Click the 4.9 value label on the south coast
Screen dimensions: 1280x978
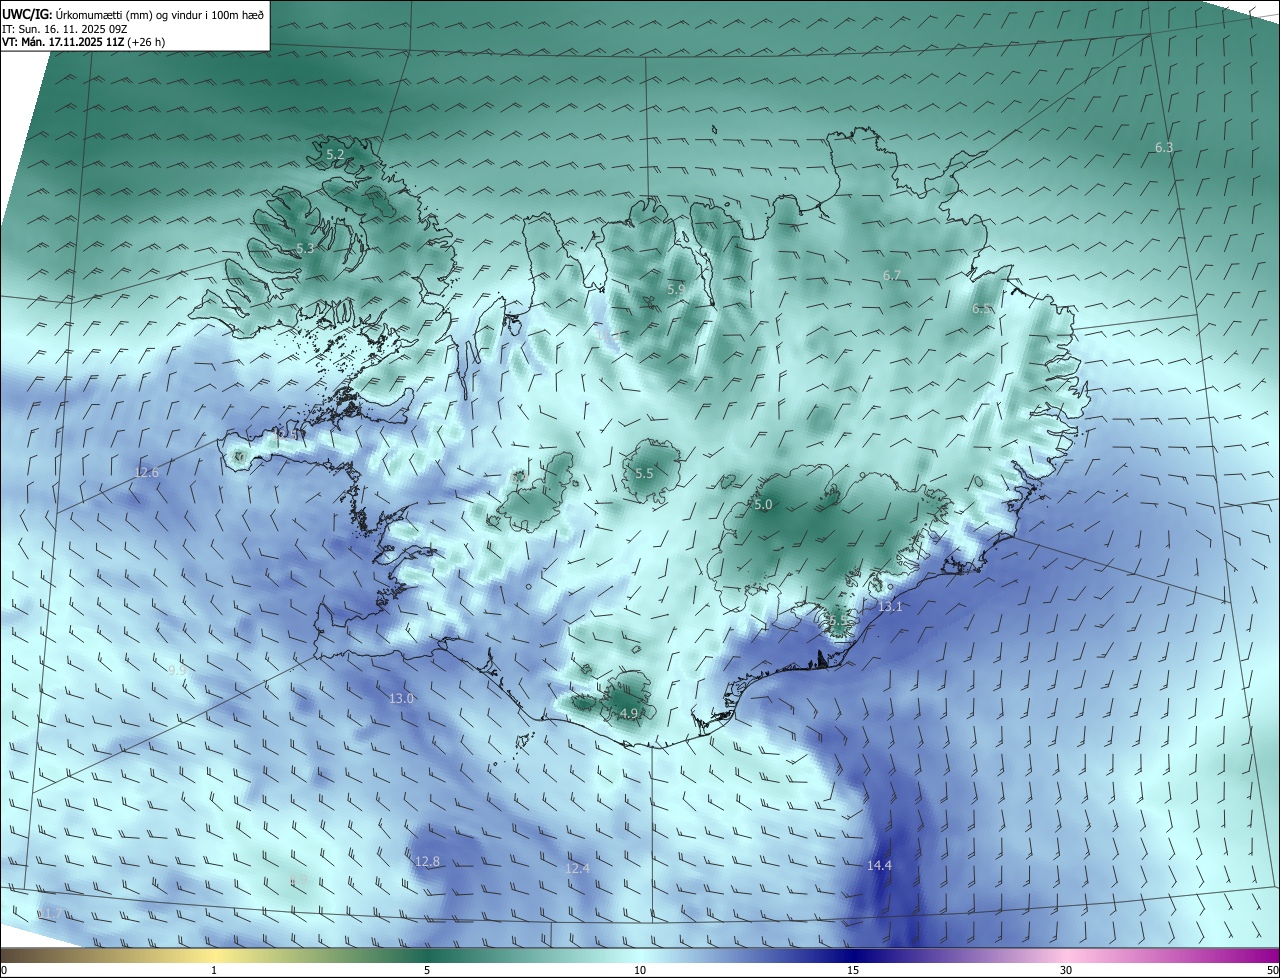[629, 713]
